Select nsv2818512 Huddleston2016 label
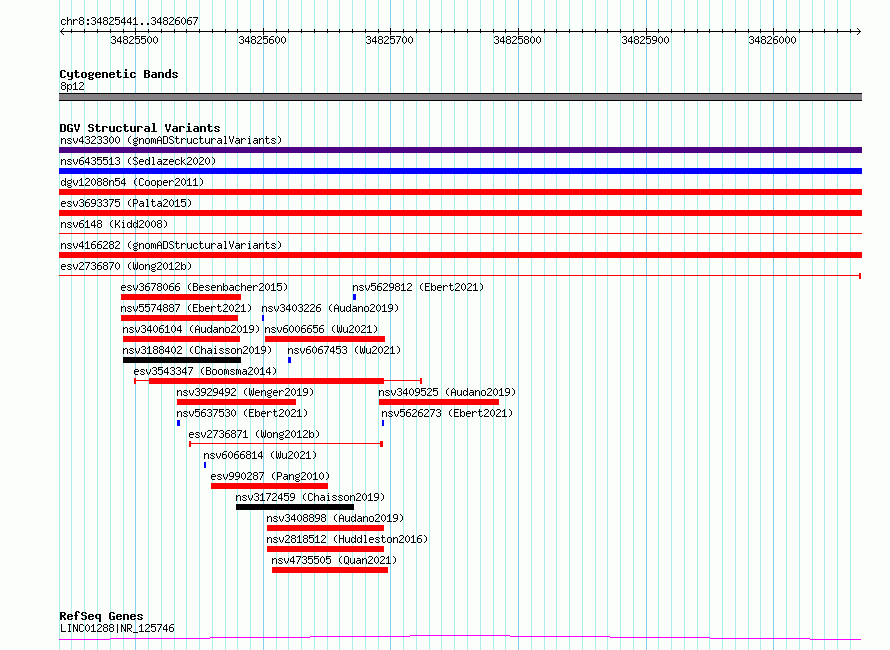 click(x=347, y=539)
